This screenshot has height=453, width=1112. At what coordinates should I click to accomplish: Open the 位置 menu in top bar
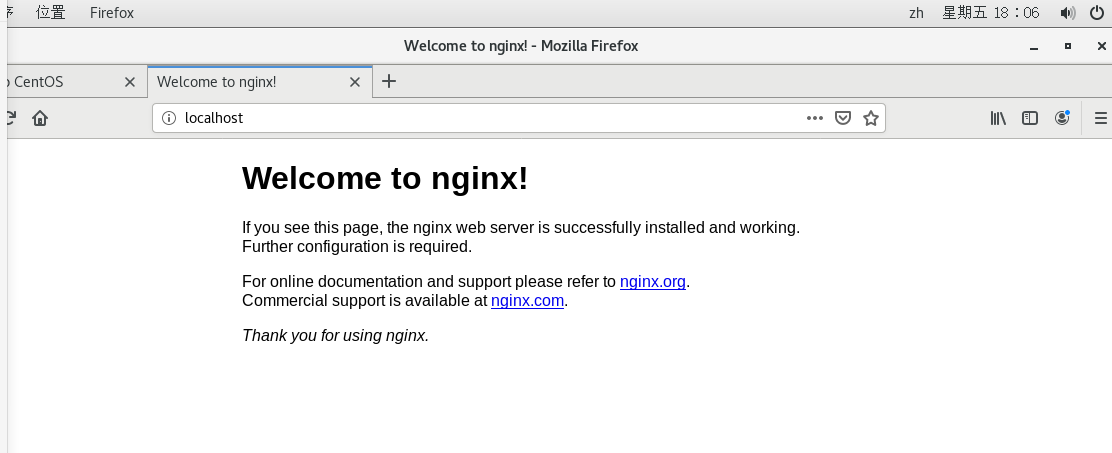[x=50, y=13]
